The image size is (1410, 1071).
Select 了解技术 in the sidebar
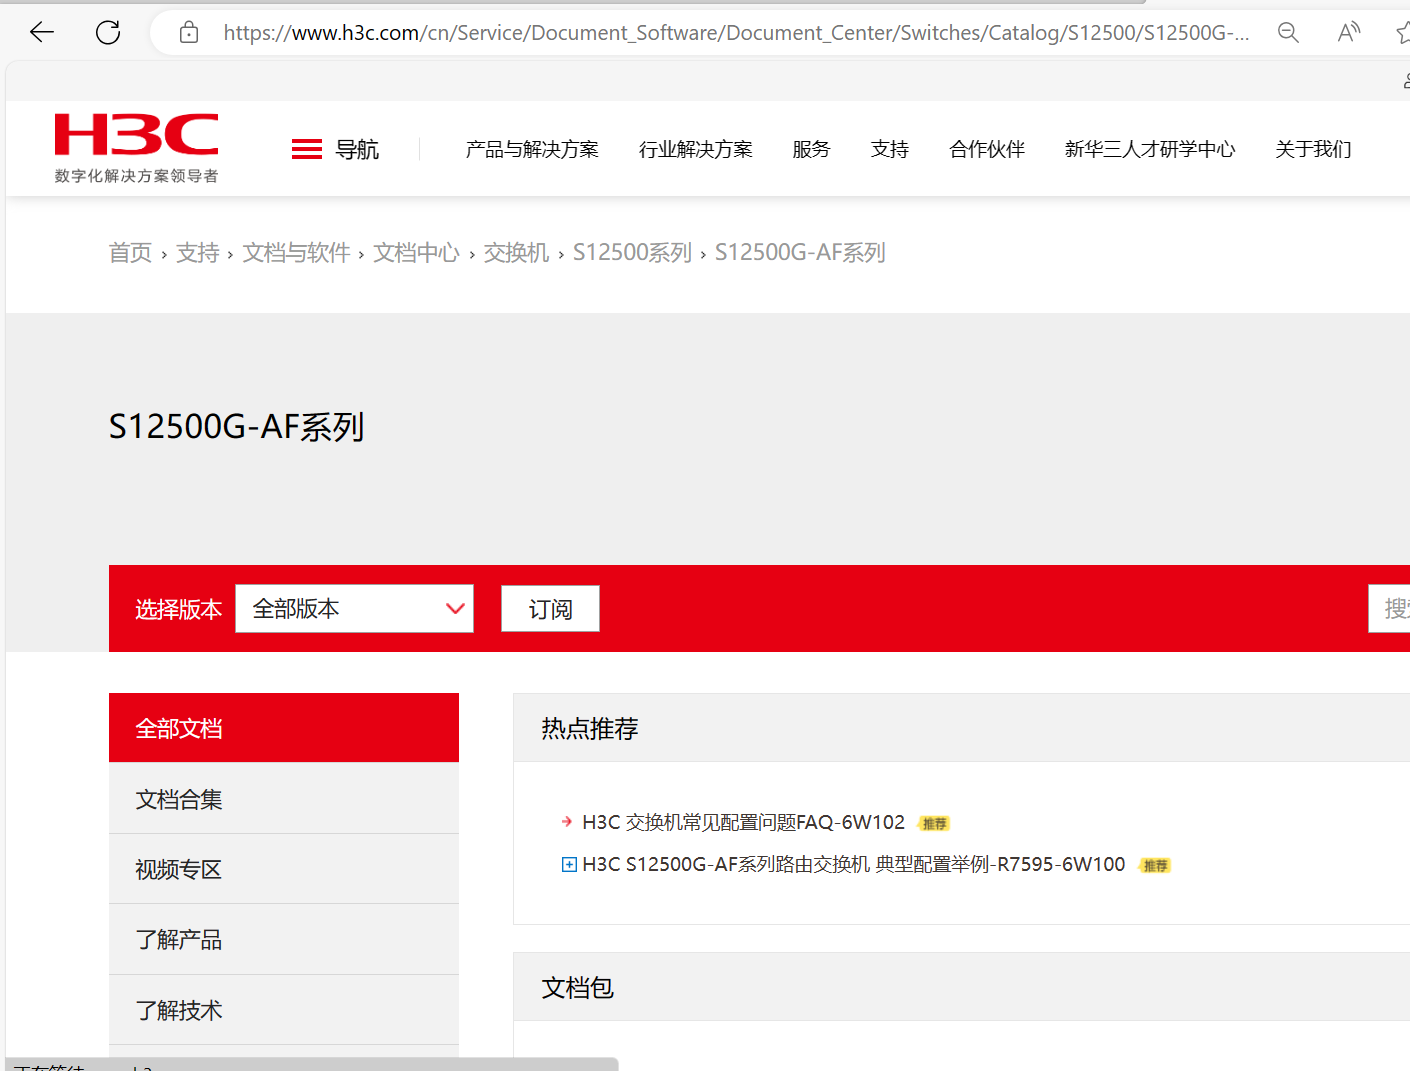click(284, 1010)
